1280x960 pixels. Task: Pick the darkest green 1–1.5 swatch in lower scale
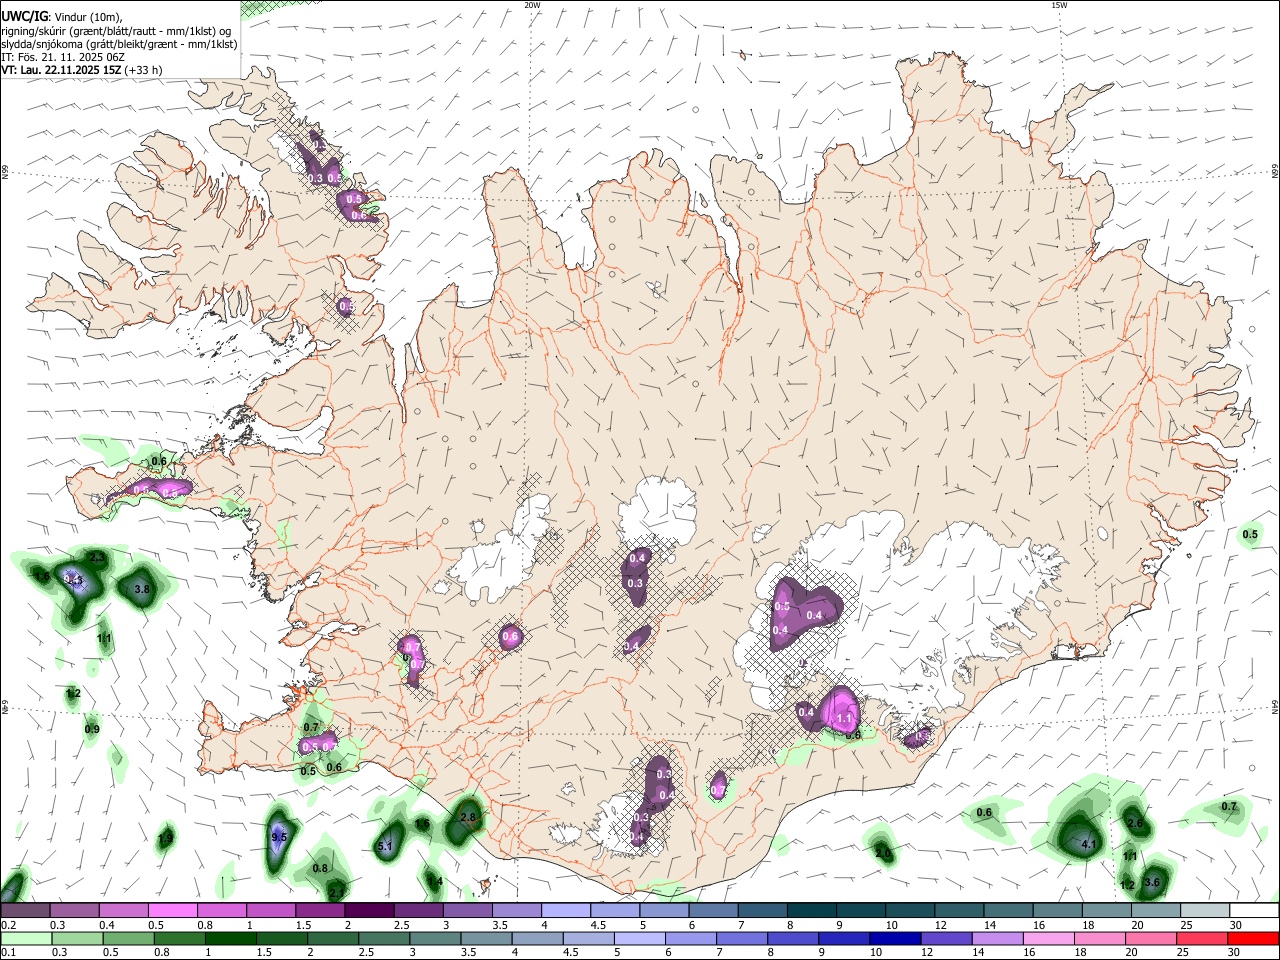[x=231, y=939]
